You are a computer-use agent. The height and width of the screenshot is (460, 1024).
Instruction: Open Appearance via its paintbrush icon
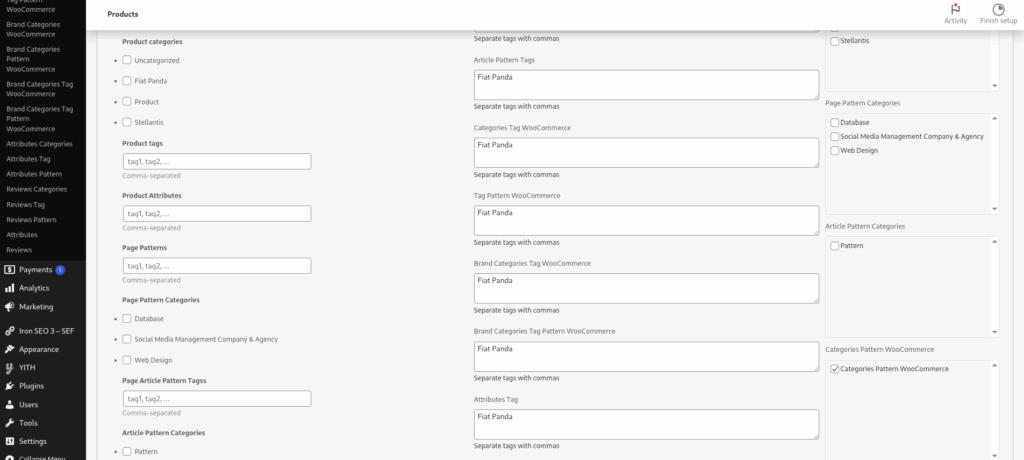click(9, 350)
